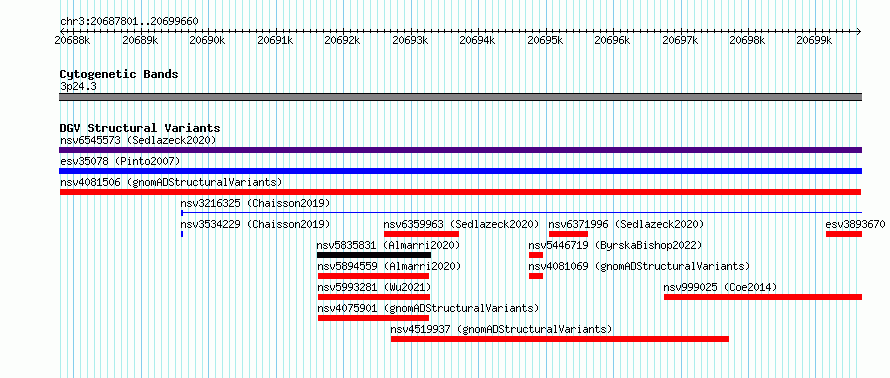This screenshot has width=890, height=378.
Task: Click the 20695k ruler position
Action: pos(545,40)
